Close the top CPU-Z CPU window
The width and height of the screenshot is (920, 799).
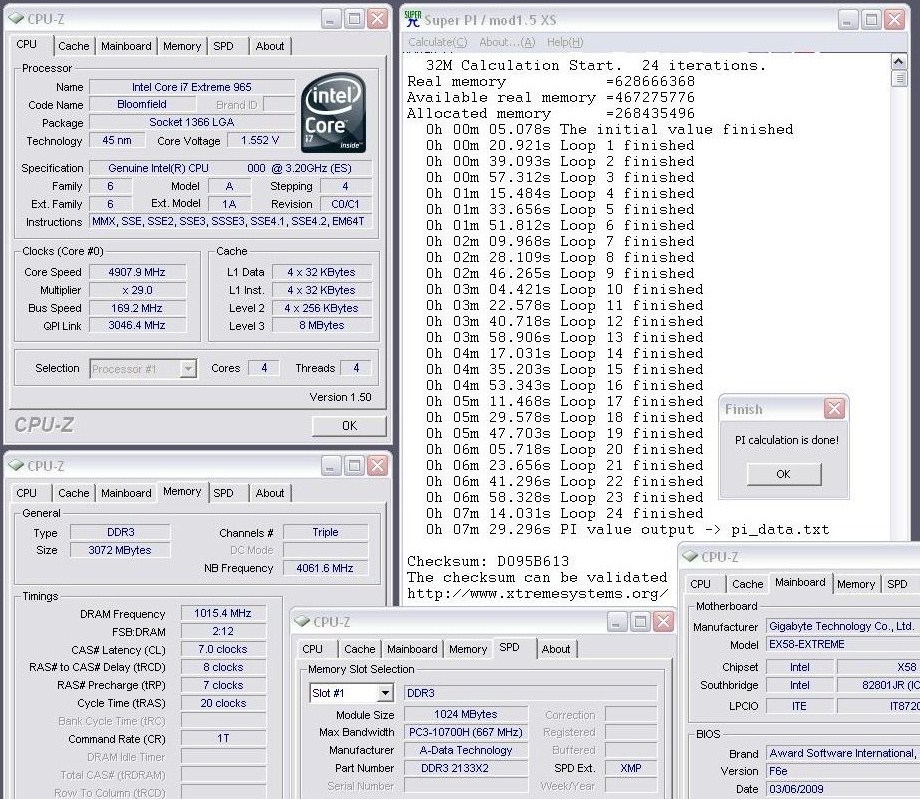[377, 19]
